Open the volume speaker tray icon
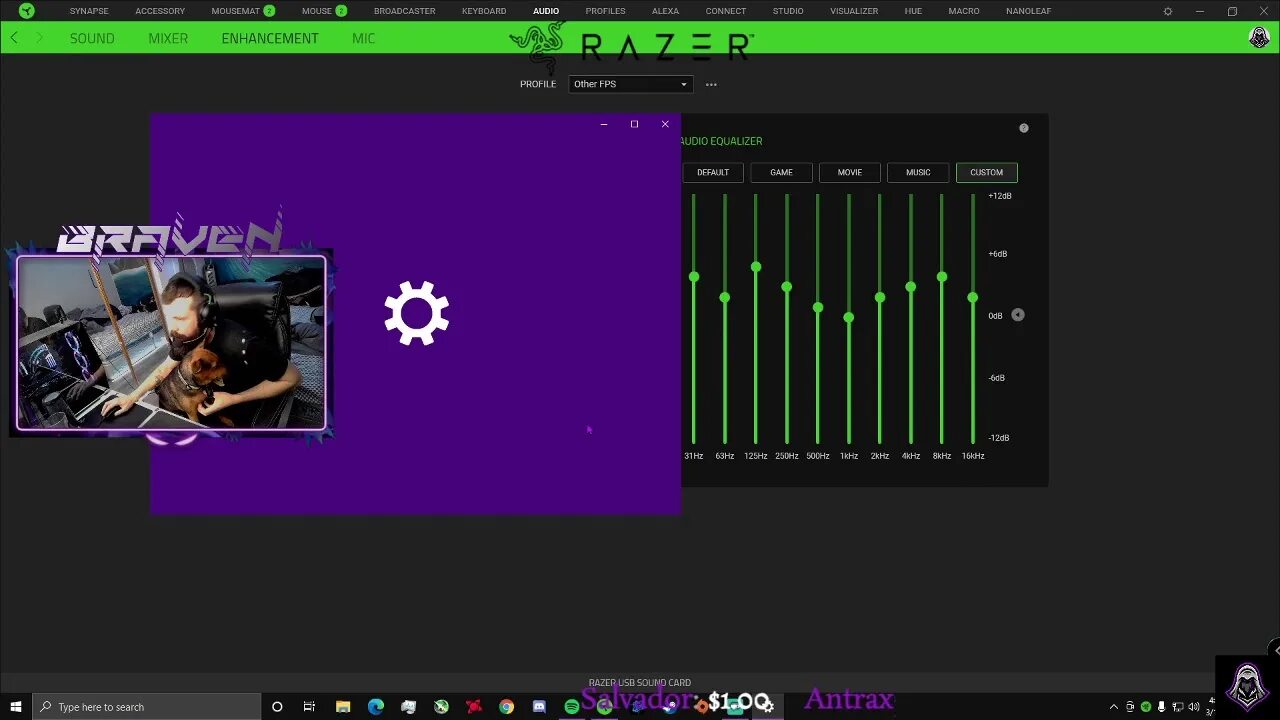This screenshot has height=720, width=1280. [1193, 707]
